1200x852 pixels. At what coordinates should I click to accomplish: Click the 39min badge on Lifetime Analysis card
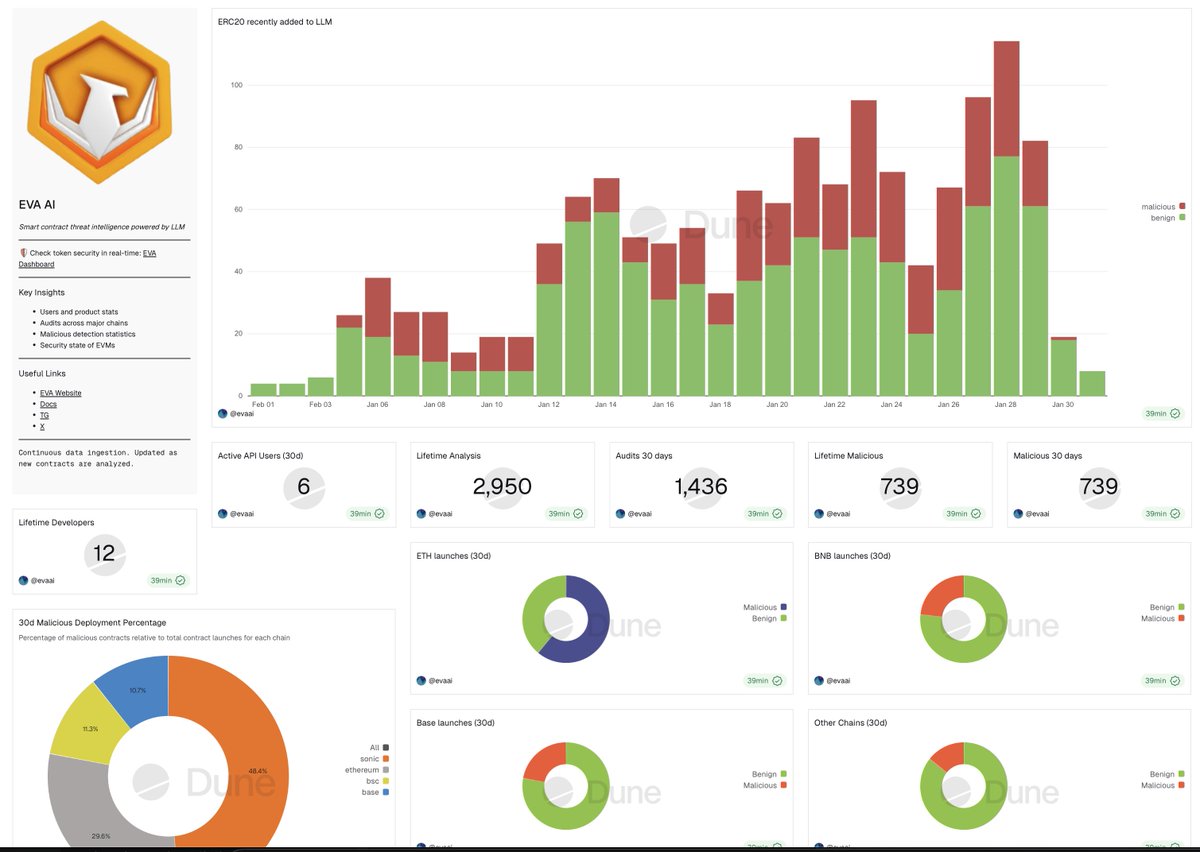pos(565,513)
